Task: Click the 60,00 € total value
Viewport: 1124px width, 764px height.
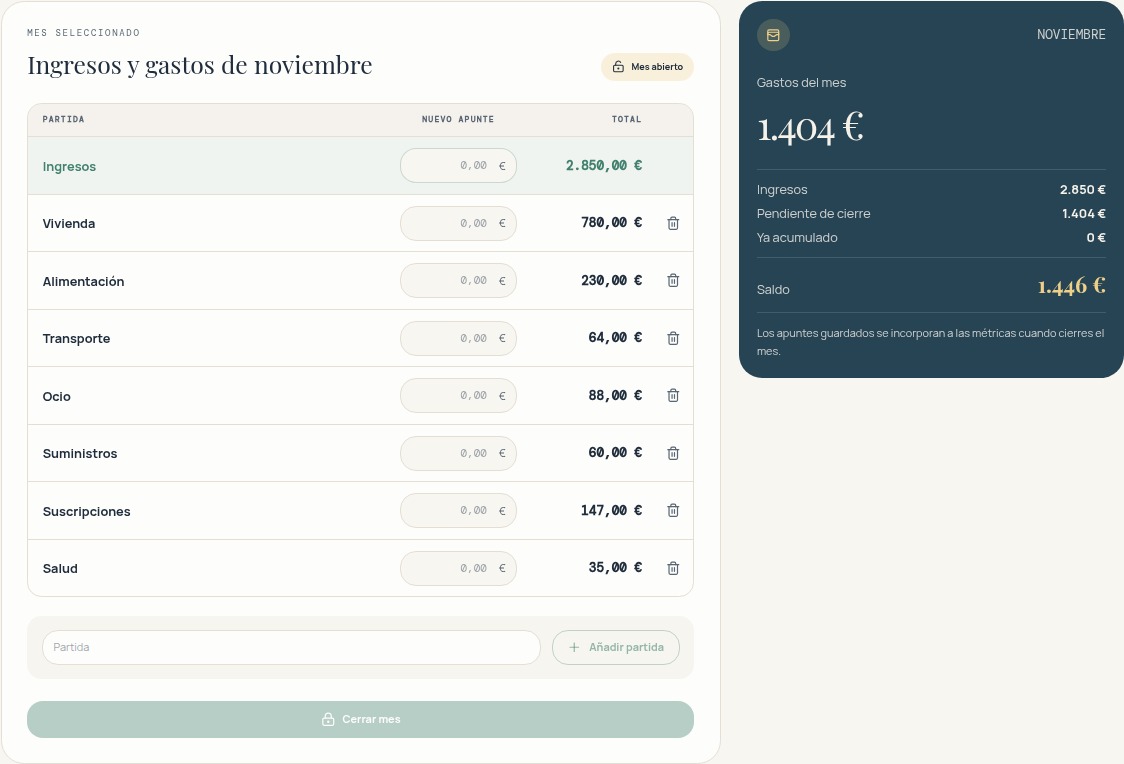Action: (615, 453)
